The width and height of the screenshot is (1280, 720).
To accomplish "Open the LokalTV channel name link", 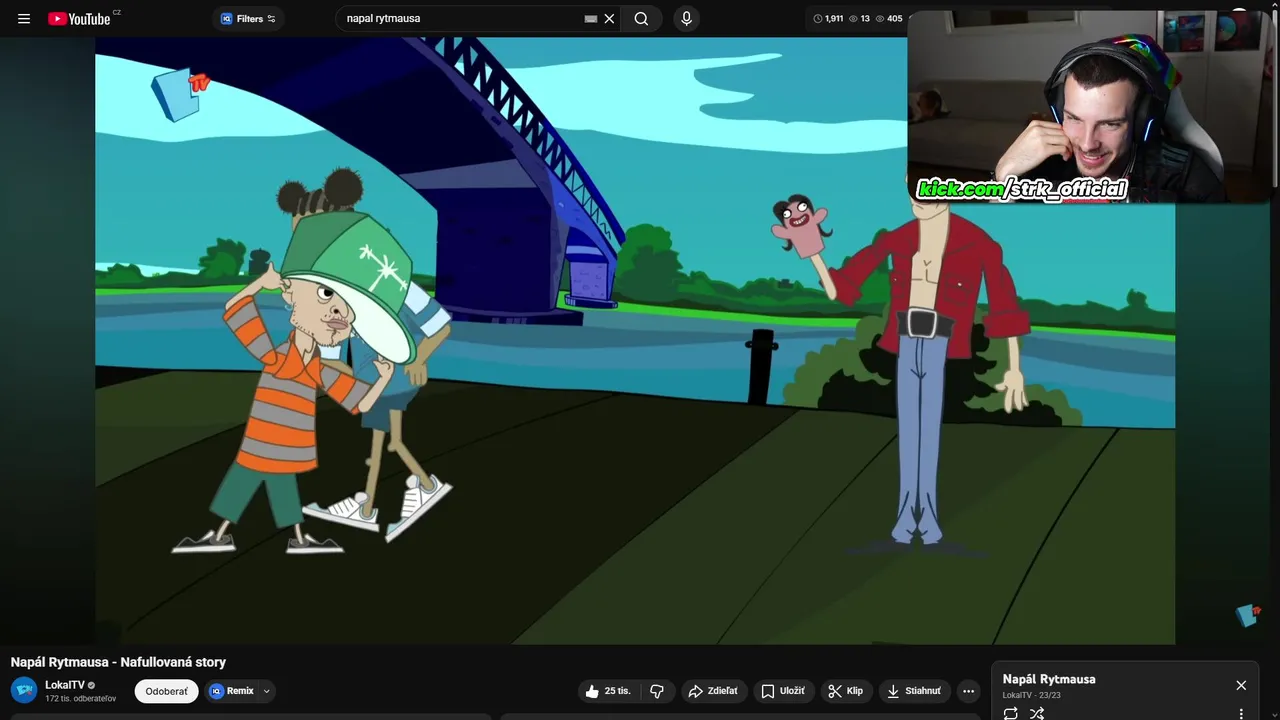I will [x=65, y=685].
